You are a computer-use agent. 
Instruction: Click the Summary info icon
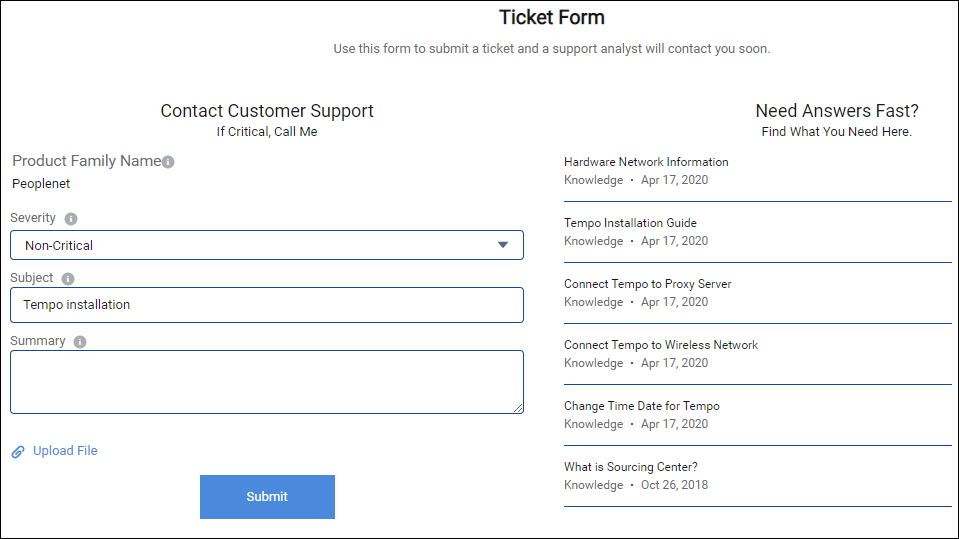80,341
